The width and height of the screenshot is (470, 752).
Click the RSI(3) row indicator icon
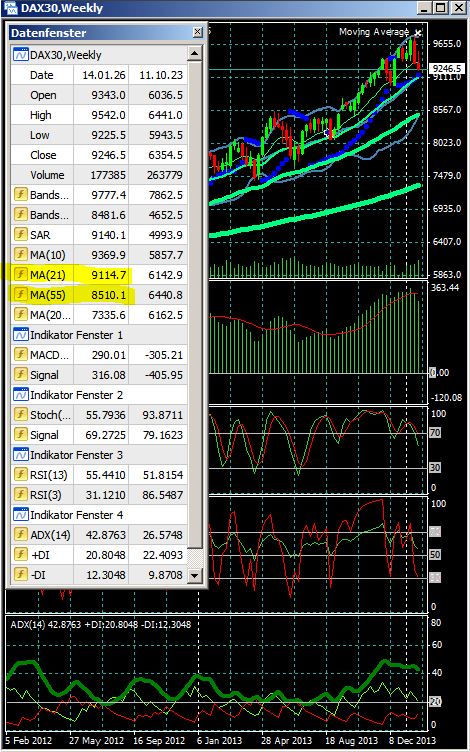tap(20, 494)
